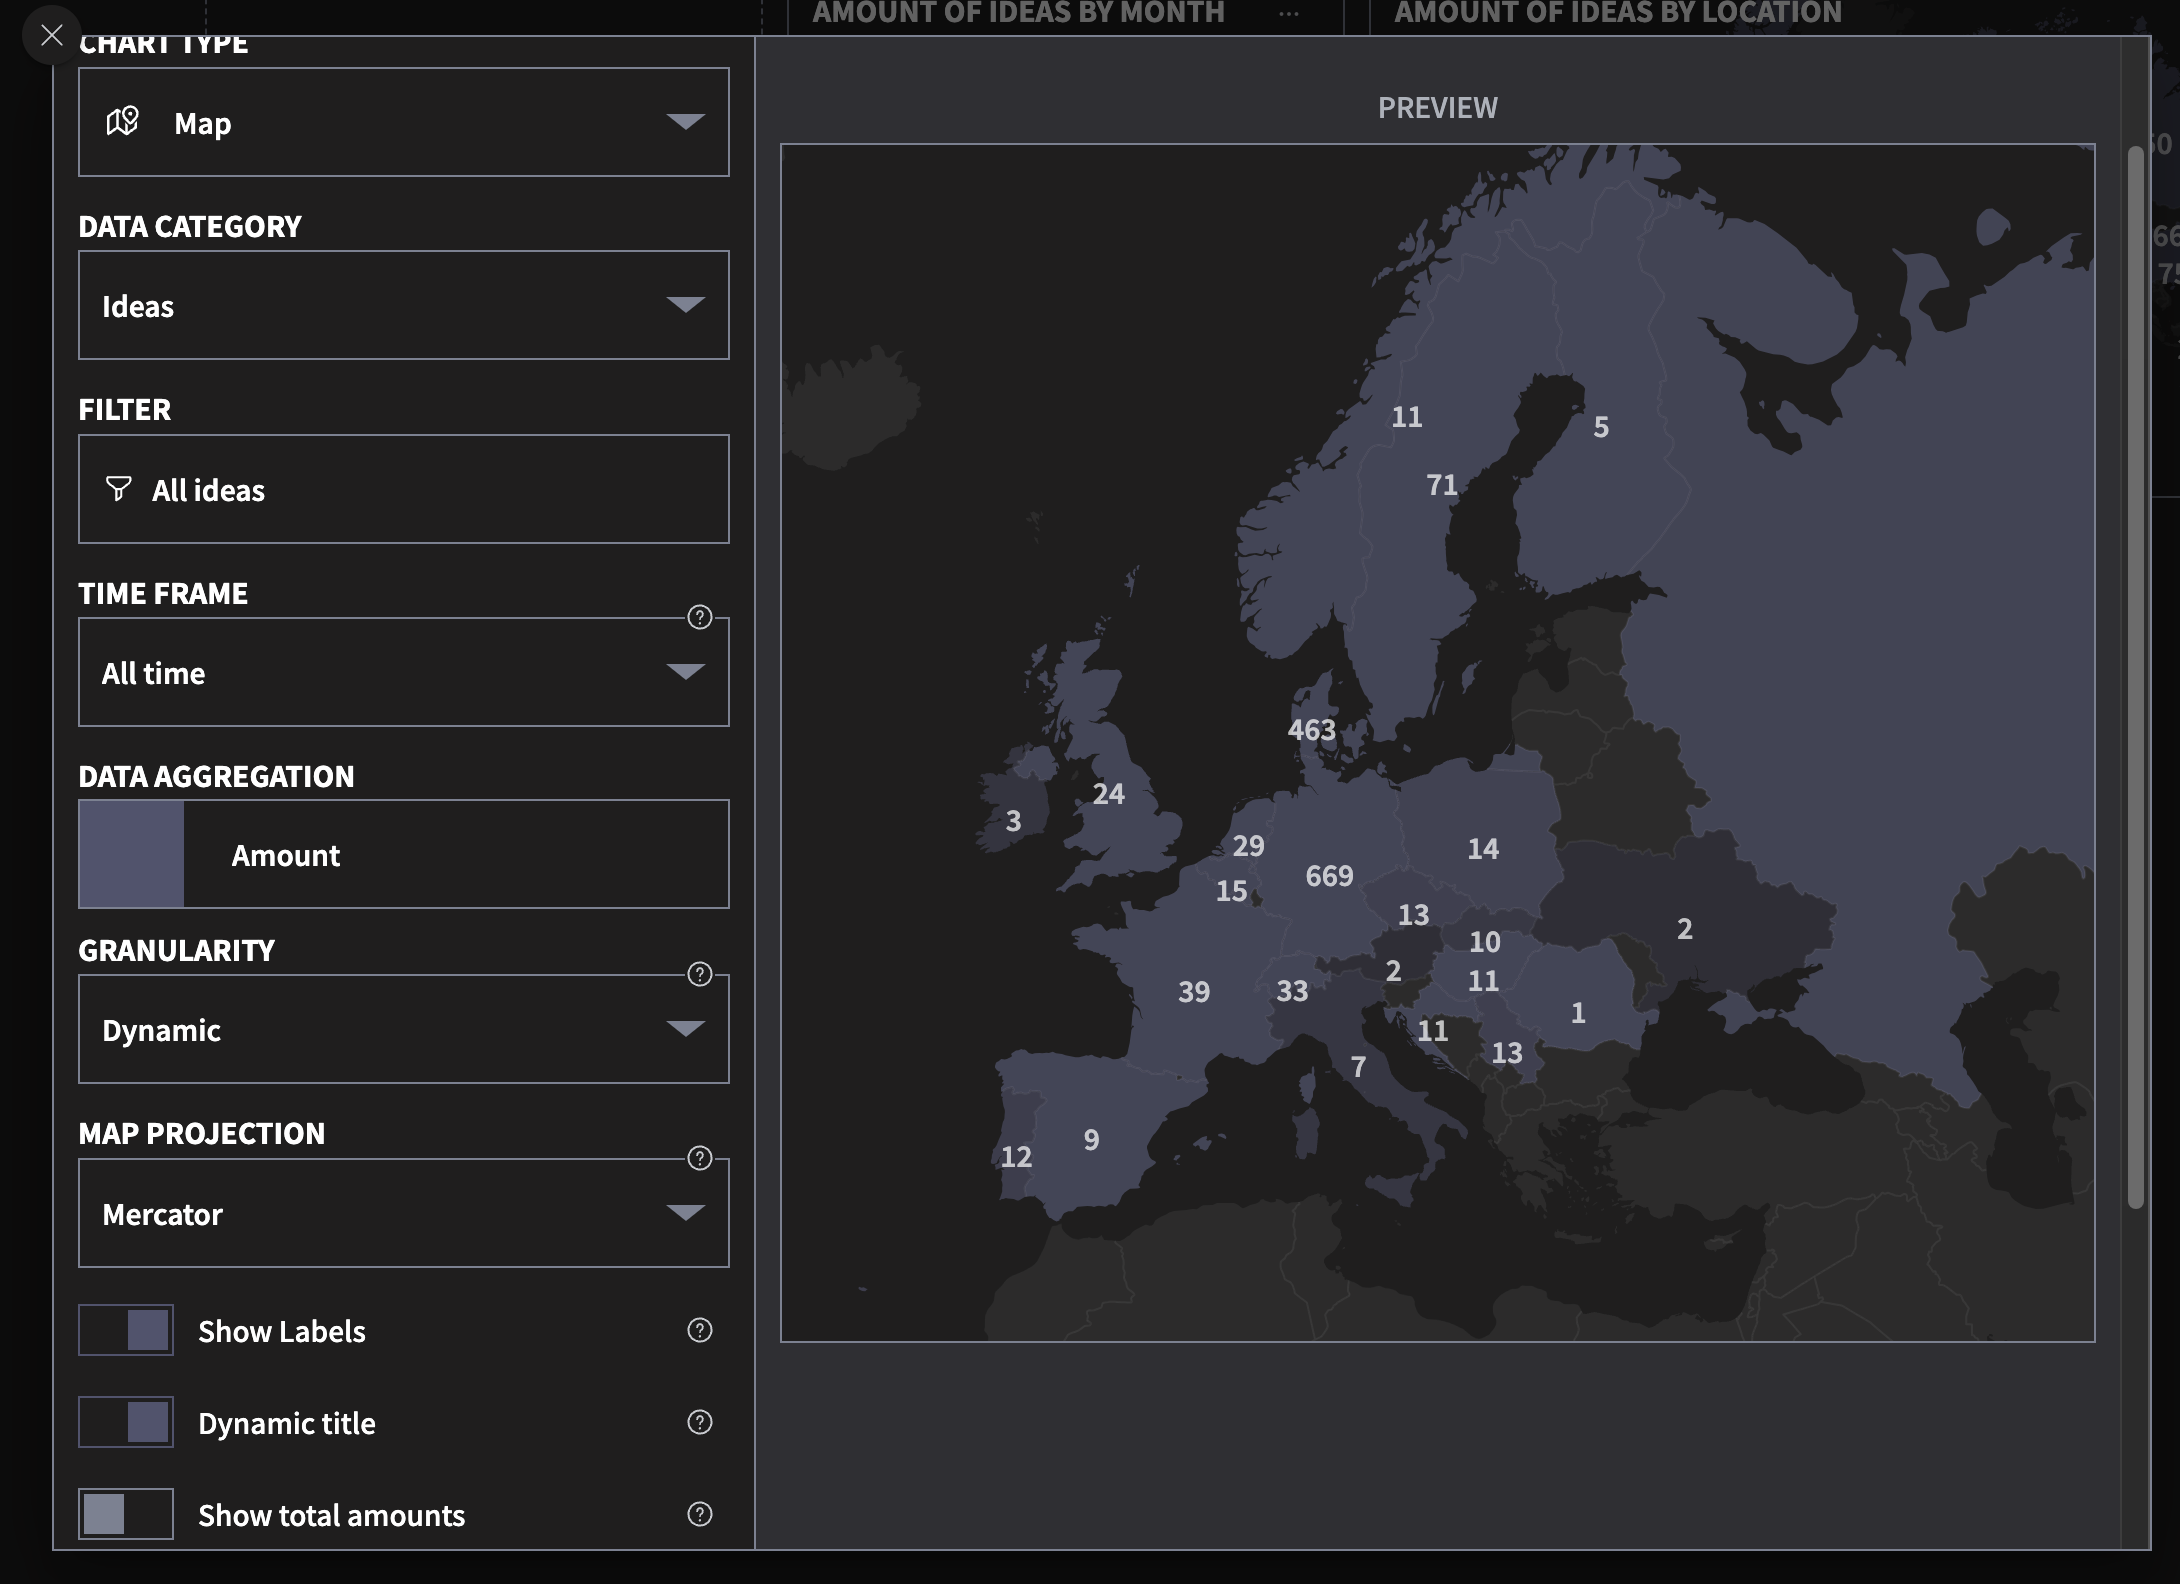Image resolution: width=2180 pixels, height=1584 pixels.
Task: Click the map icon in Chart Type
Action: click(x=122, y=122)
